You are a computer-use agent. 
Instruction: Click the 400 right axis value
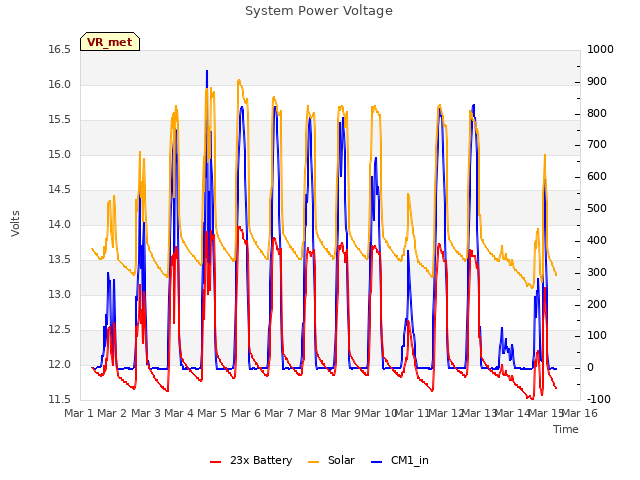coord(597,240)
